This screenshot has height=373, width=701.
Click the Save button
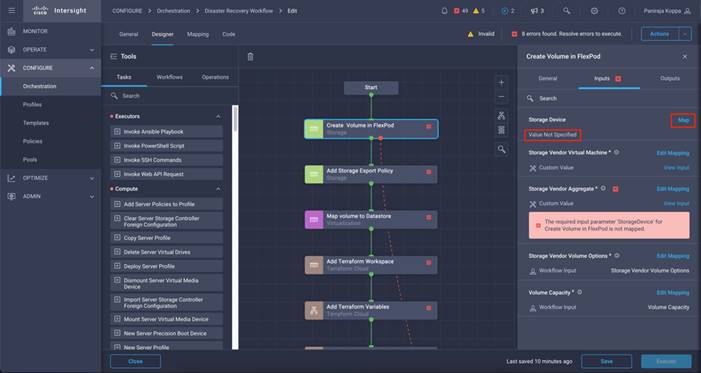point(607,361)
